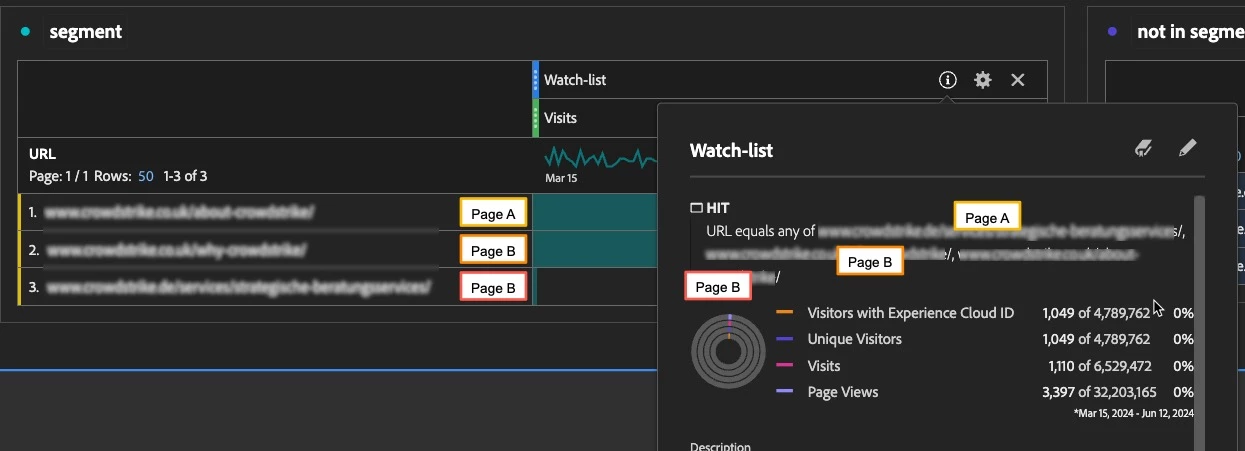1245x451 pixels.
Task: Click the Visits metric header
Action: pyautogui.click(x=560, y=118)
